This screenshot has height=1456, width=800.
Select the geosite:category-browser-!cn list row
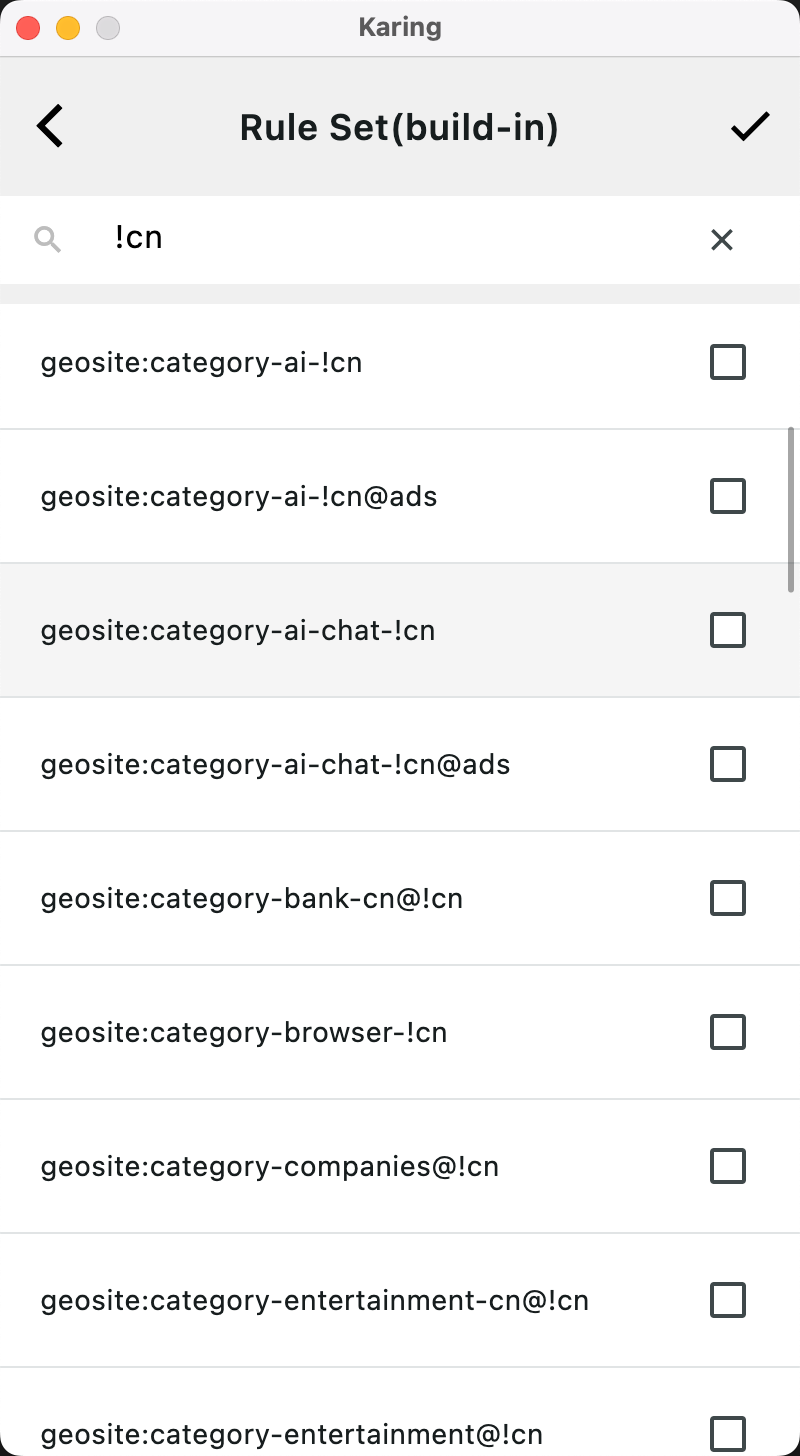pyautogui.click(x=400, y=1032)
